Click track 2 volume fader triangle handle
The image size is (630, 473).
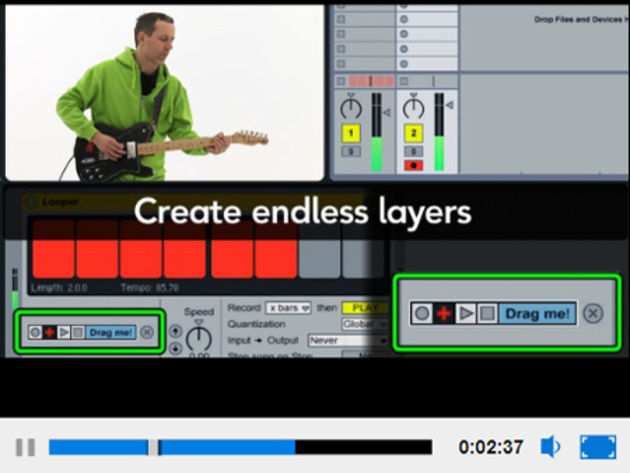tap(450, 105)
